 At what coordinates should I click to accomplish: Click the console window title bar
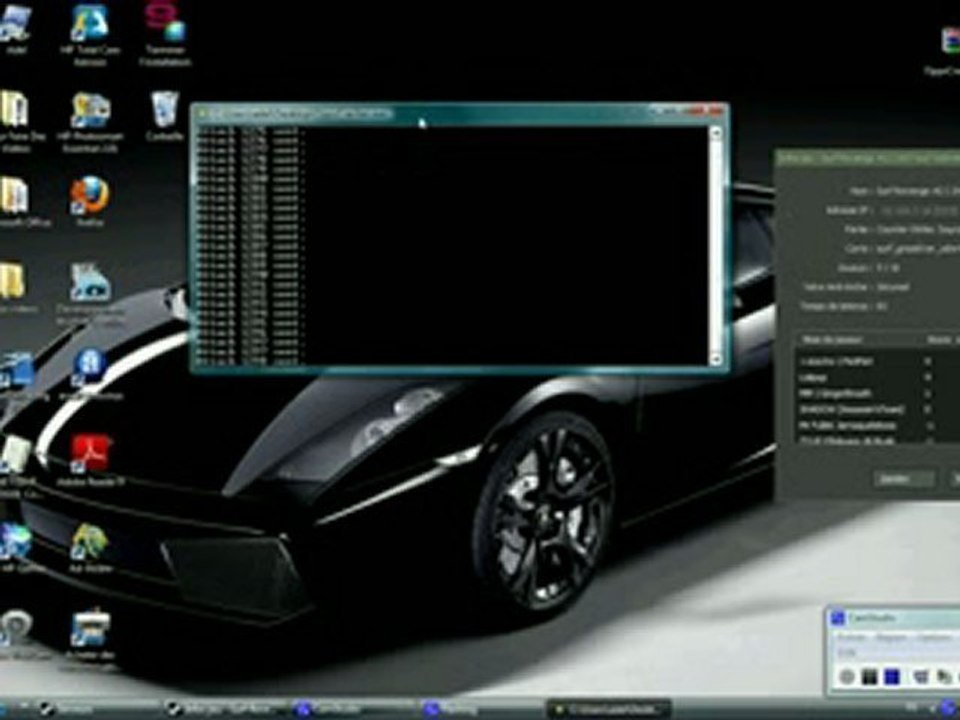[x=459, y=113]
